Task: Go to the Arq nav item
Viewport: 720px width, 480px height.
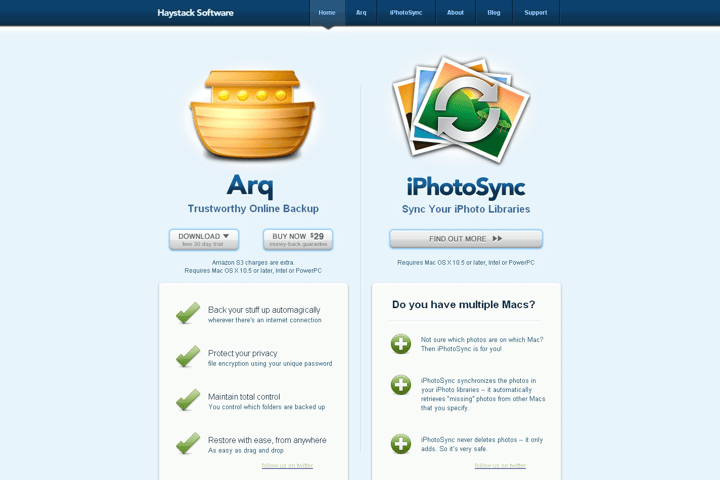Action: pyautogui.click(x=361, y=13)
